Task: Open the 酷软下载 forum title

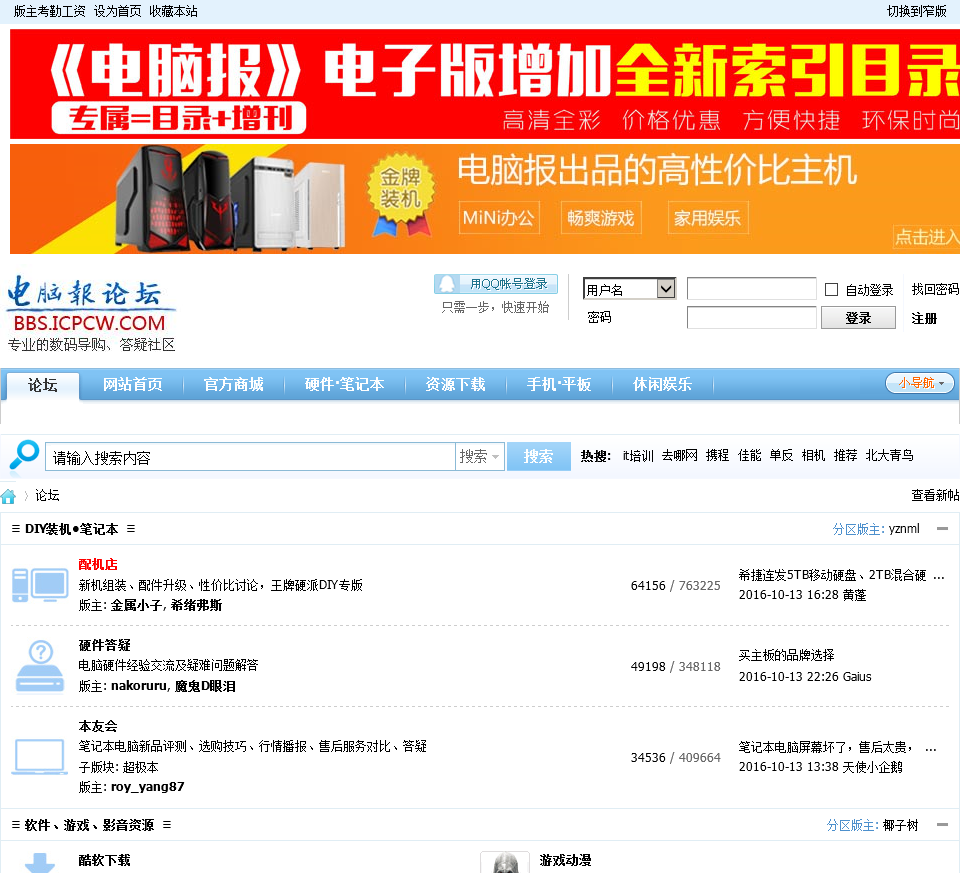Action: tap(105, 860)
